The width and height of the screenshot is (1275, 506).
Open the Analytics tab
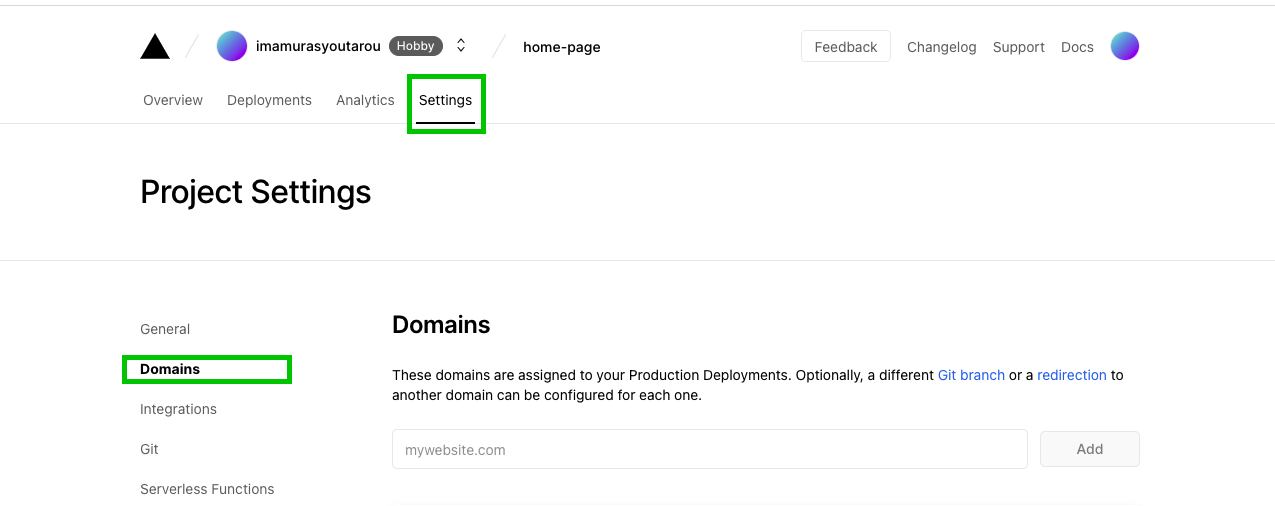tap(365, 100)
